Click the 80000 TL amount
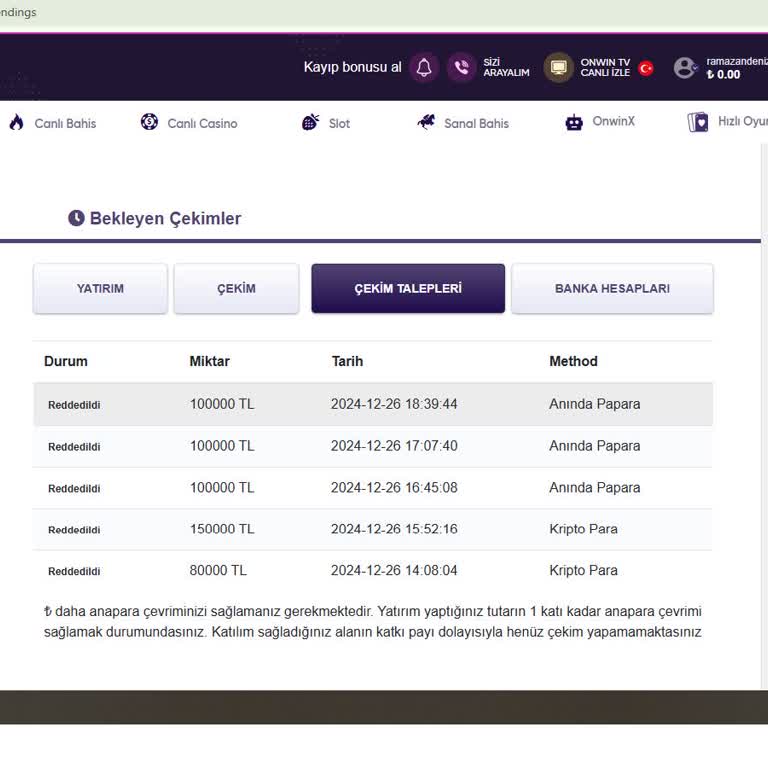 coord(218,571)
